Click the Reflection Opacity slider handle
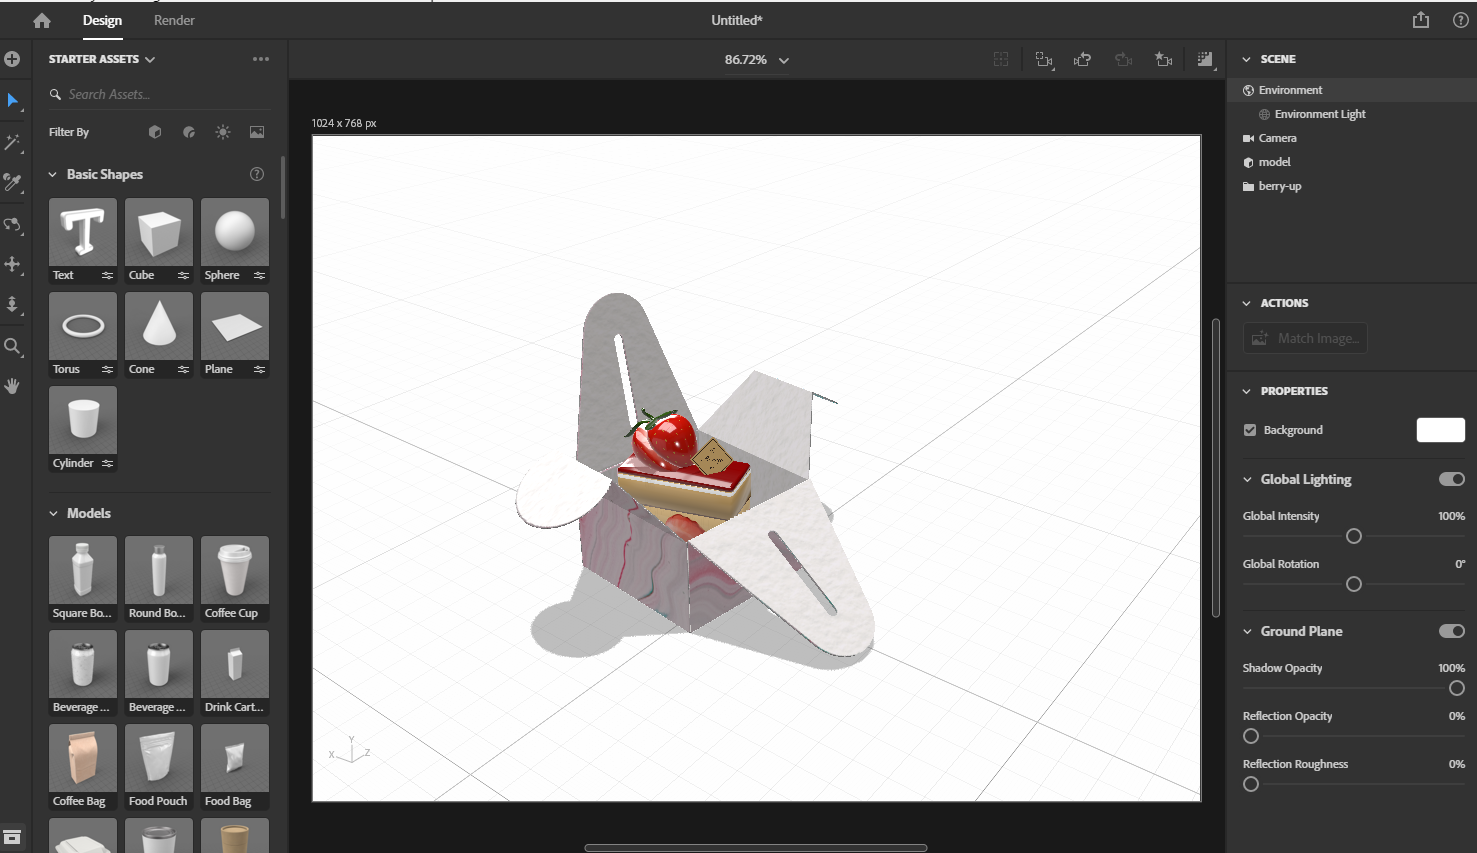Viewport: 1477px width, 853px height. 1251,736
